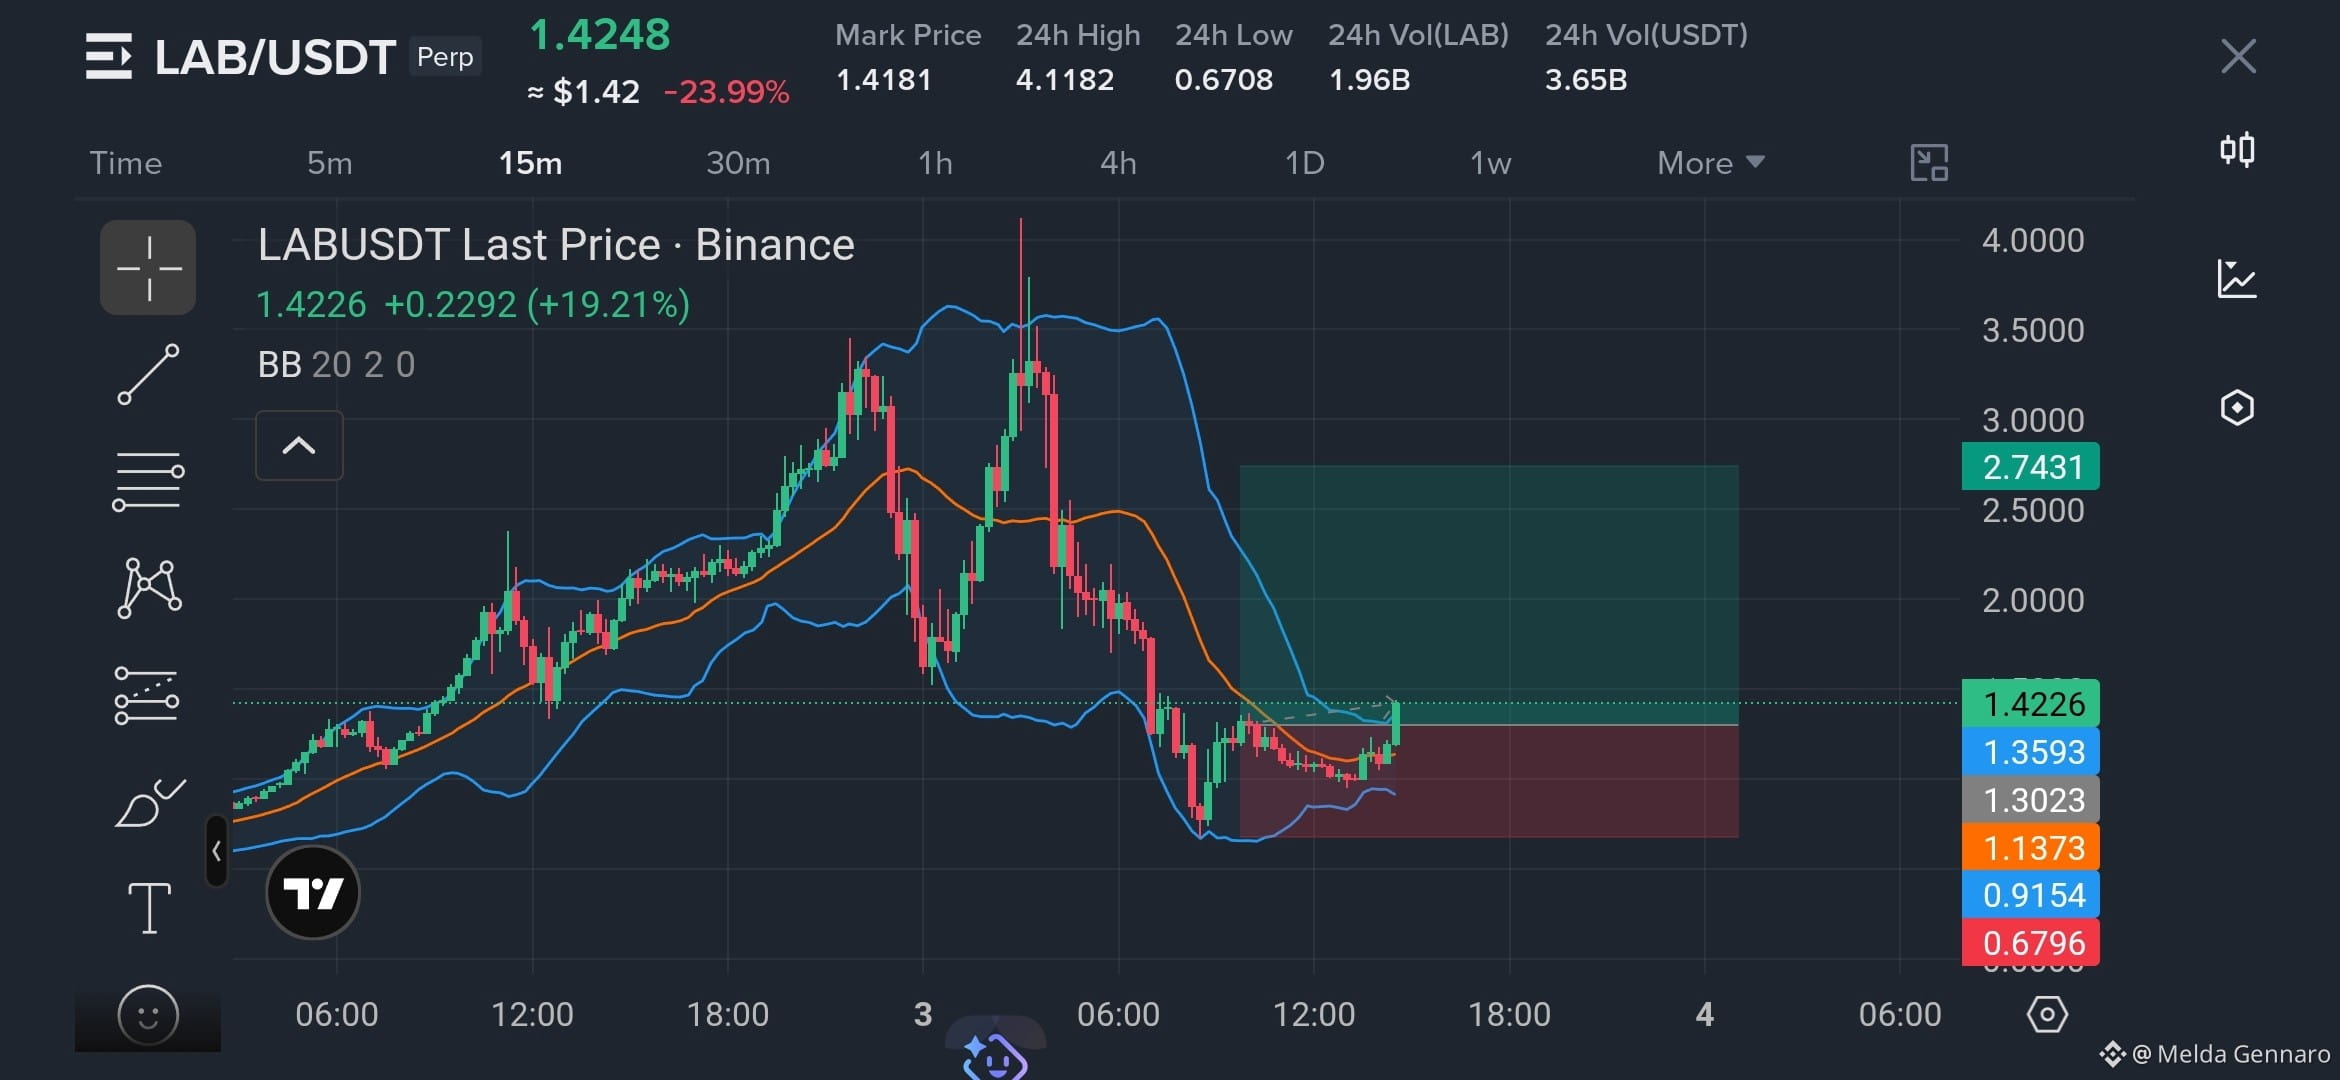This screenshot has height=1080, width=2340.
Task: Click the 18:00 time axis label before 4
Action: (1509, 1015)
